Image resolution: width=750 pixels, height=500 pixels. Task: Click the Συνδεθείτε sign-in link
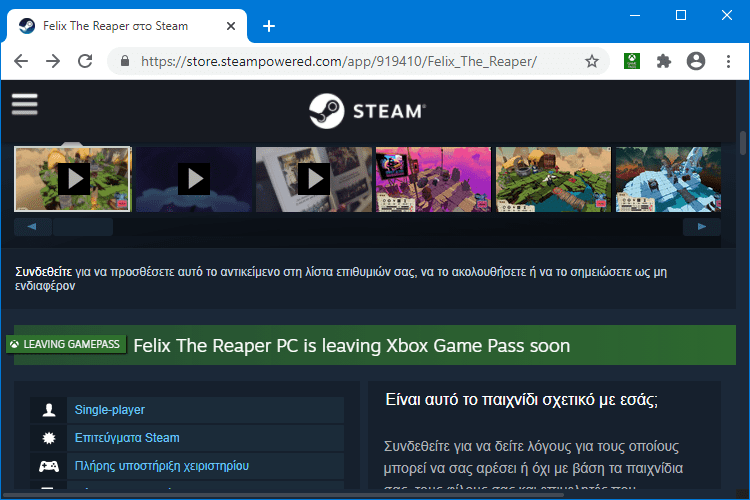pos(44,272)
